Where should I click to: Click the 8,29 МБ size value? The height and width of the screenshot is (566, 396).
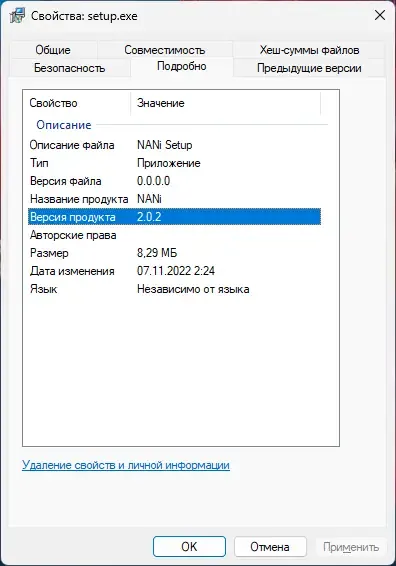click(157, 253)
